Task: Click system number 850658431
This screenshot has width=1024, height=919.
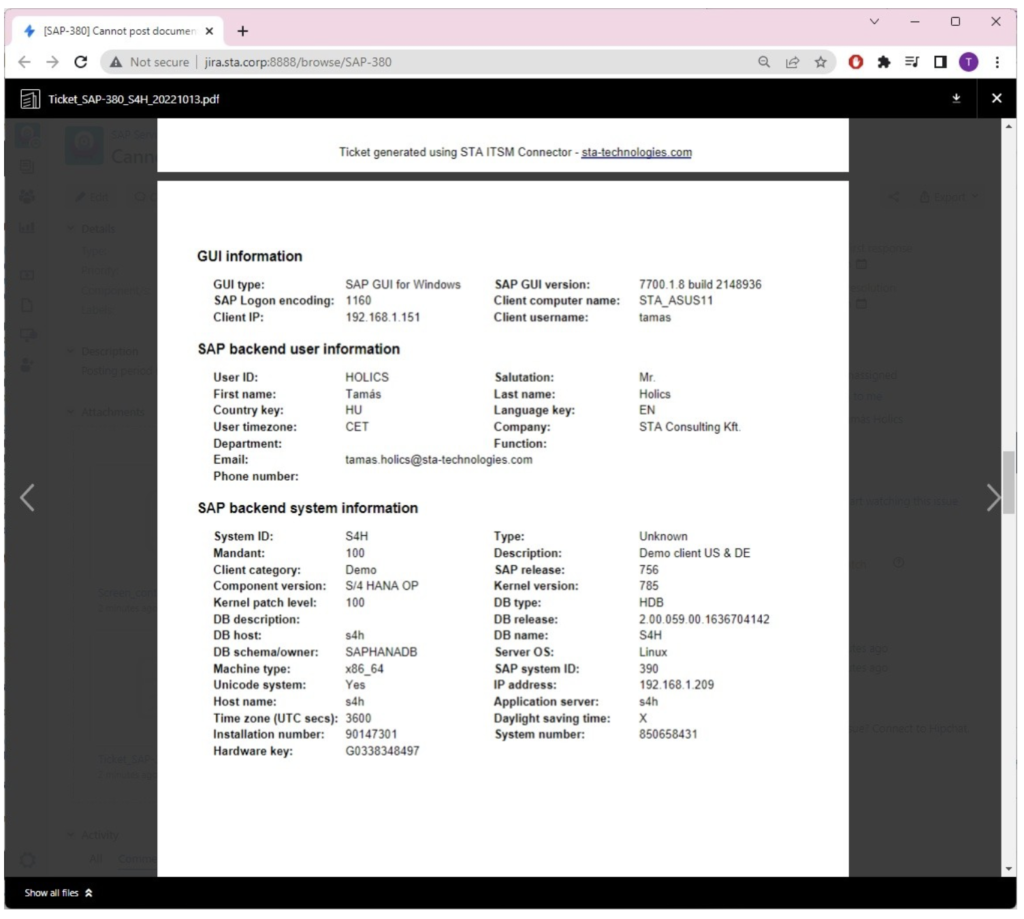Action: (x=668, y=734)
